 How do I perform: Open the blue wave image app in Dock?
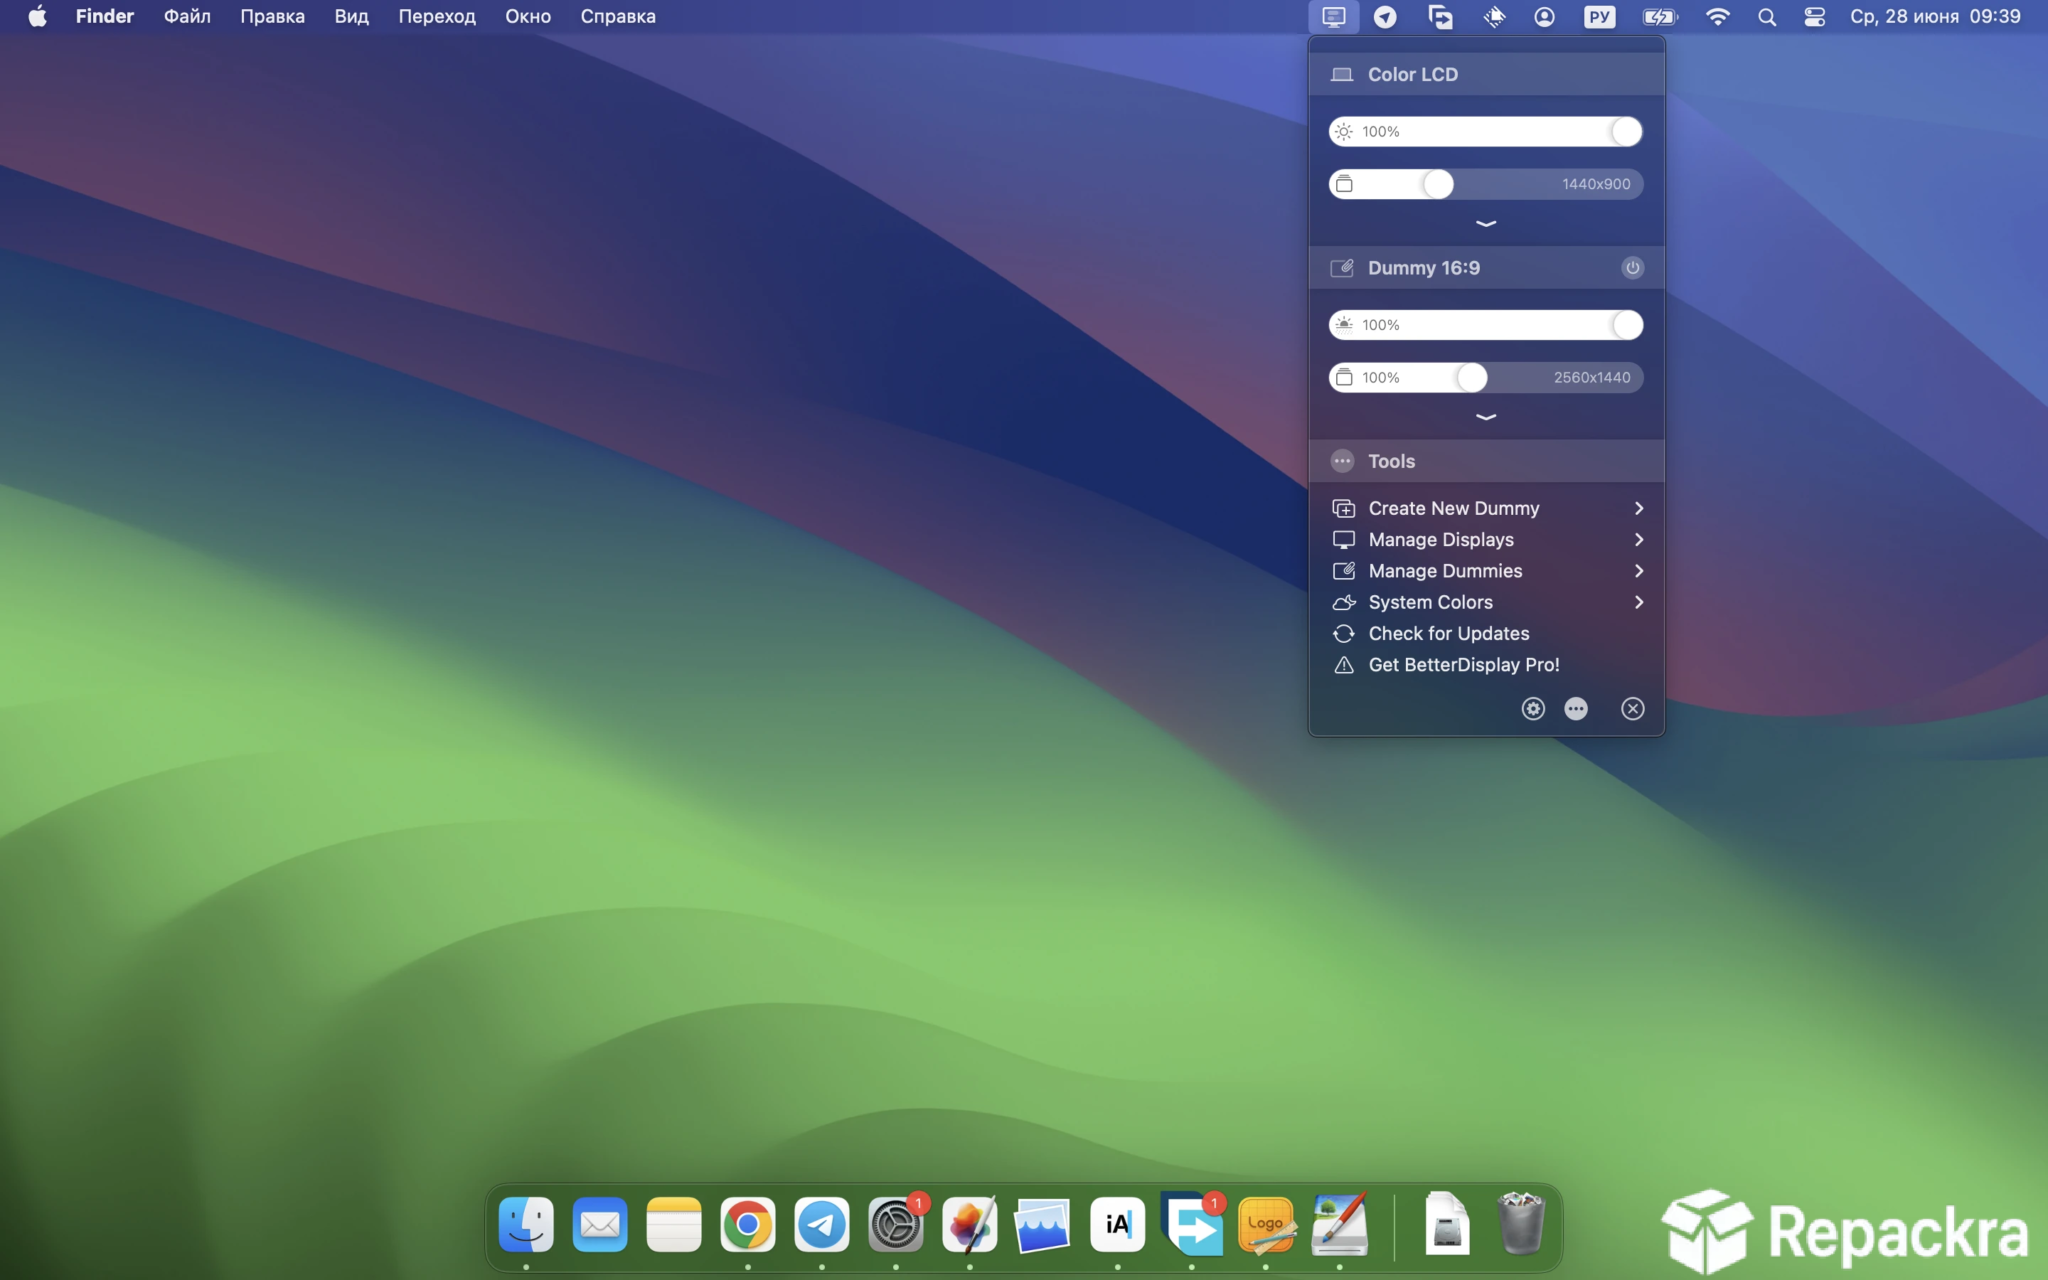1044,1224
